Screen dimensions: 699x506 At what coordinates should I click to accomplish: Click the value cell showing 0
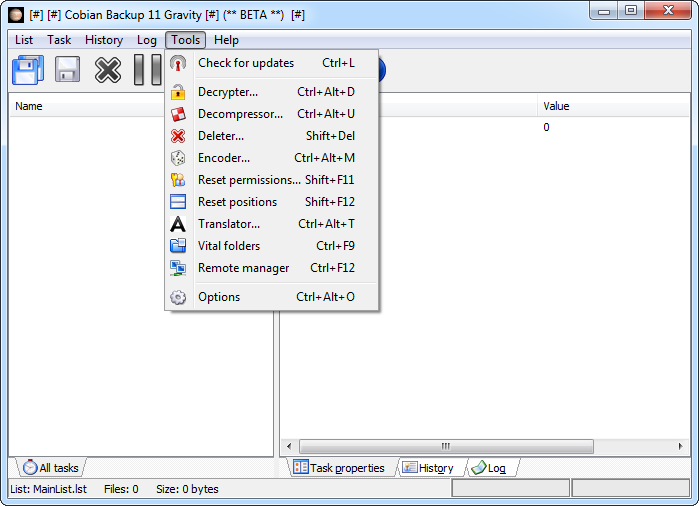click(x=546, y=128)
